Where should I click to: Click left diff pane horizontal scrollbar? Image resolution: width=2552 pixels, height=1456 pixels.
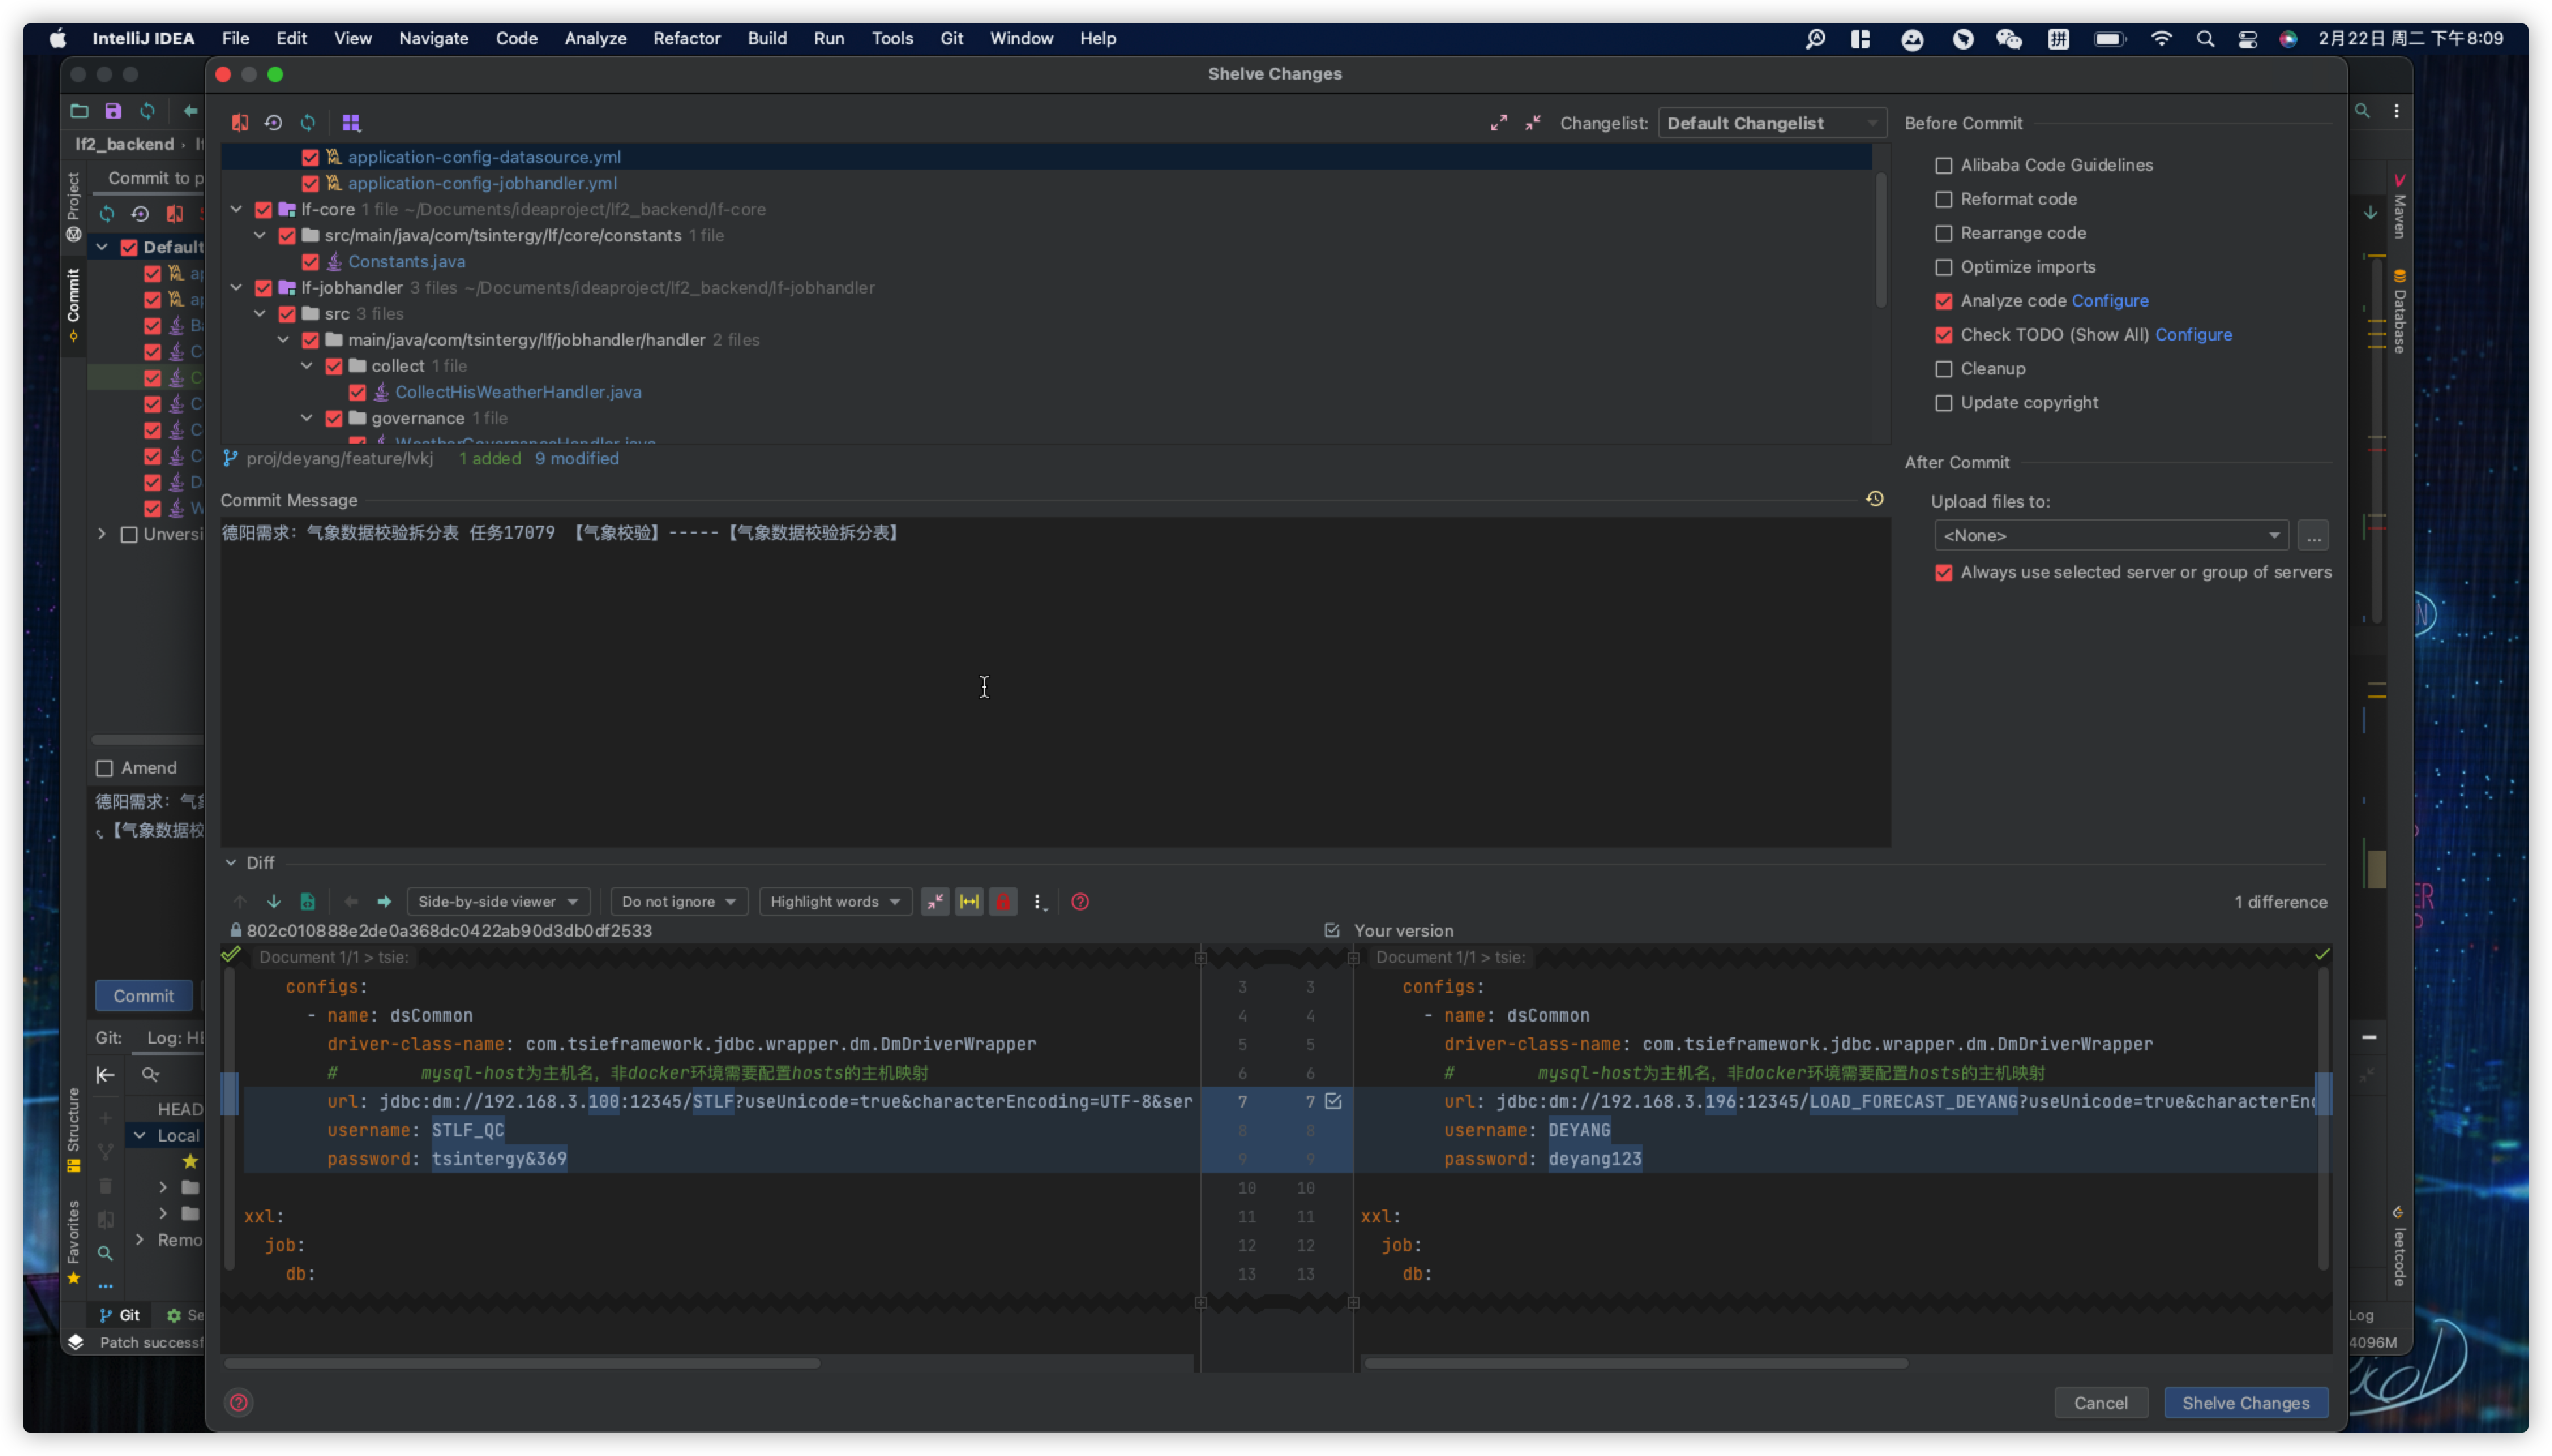[x=521, y=1362]
